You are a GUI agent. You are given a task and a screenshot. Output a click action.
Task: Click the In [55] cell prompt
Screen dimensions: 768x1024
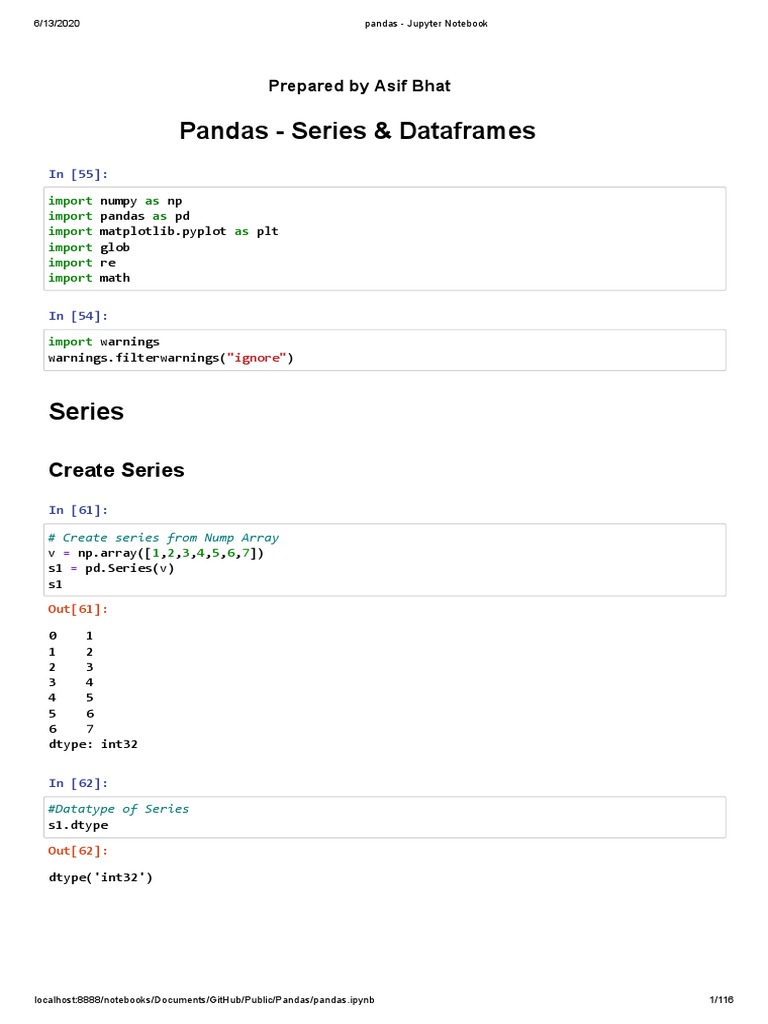point(78,174)
